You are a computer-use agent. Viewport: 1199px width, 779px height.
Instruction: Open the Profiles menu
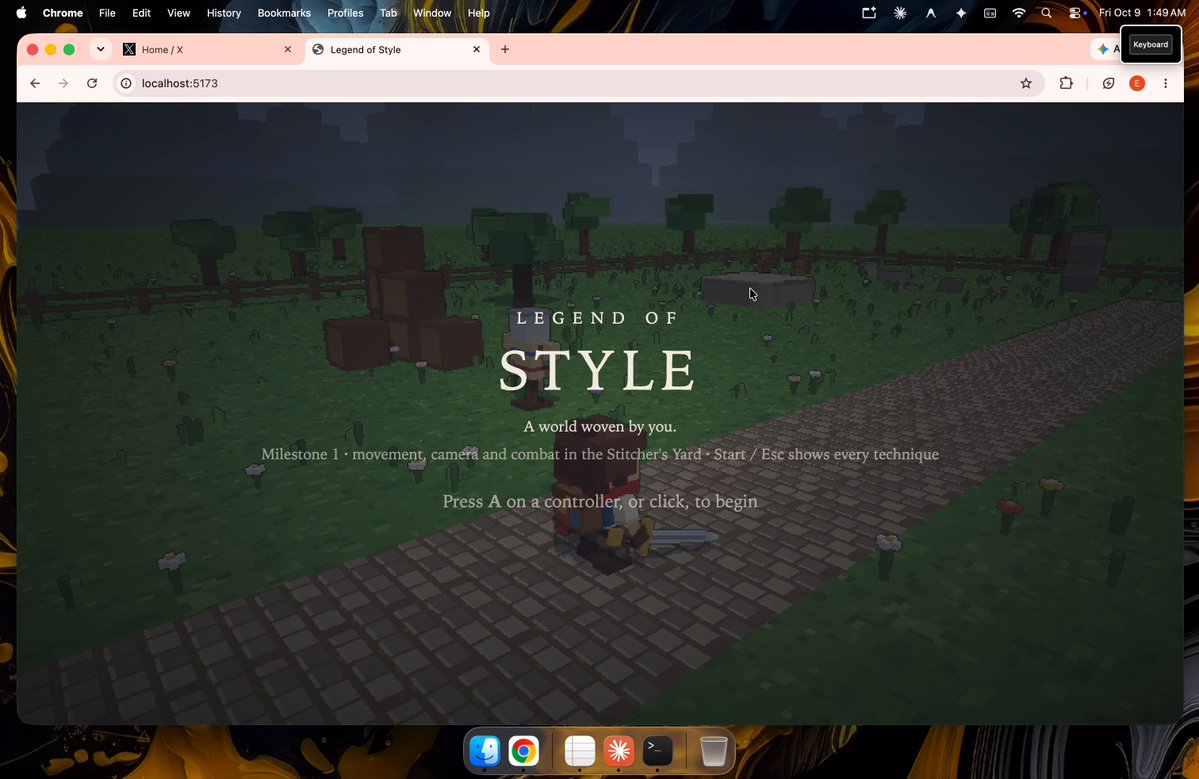click(x=345, y=13)
